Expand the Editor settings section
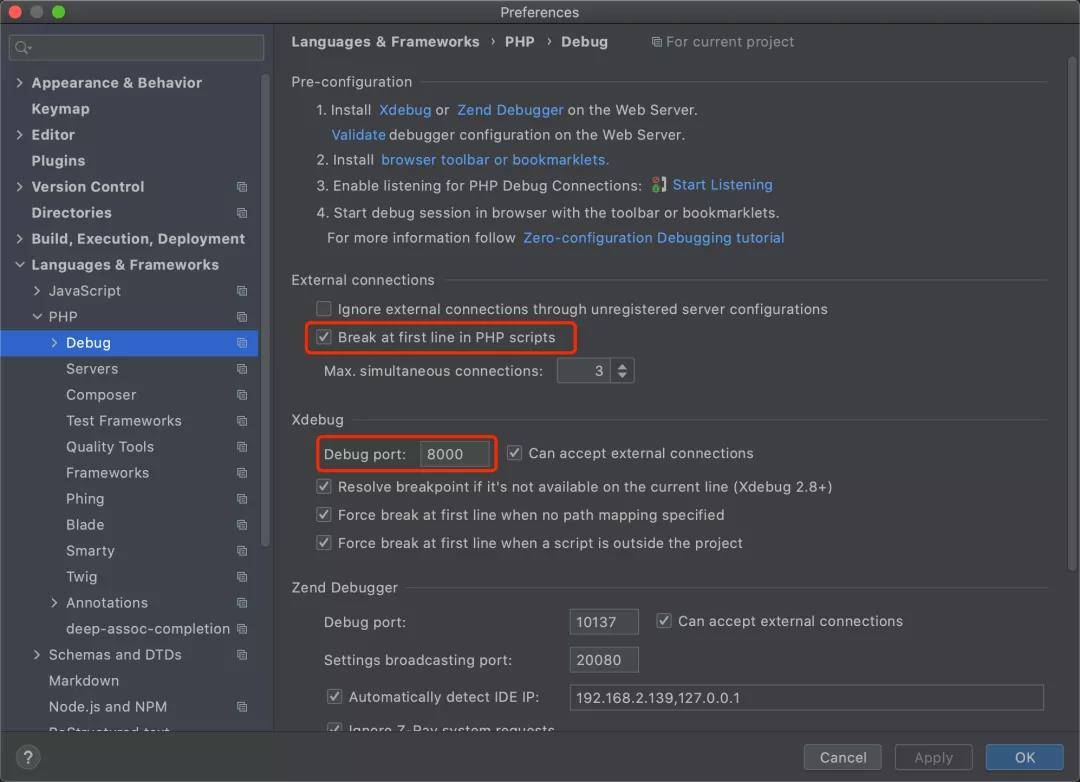Viewport: 1080px width, 782px height. (19, 135)
